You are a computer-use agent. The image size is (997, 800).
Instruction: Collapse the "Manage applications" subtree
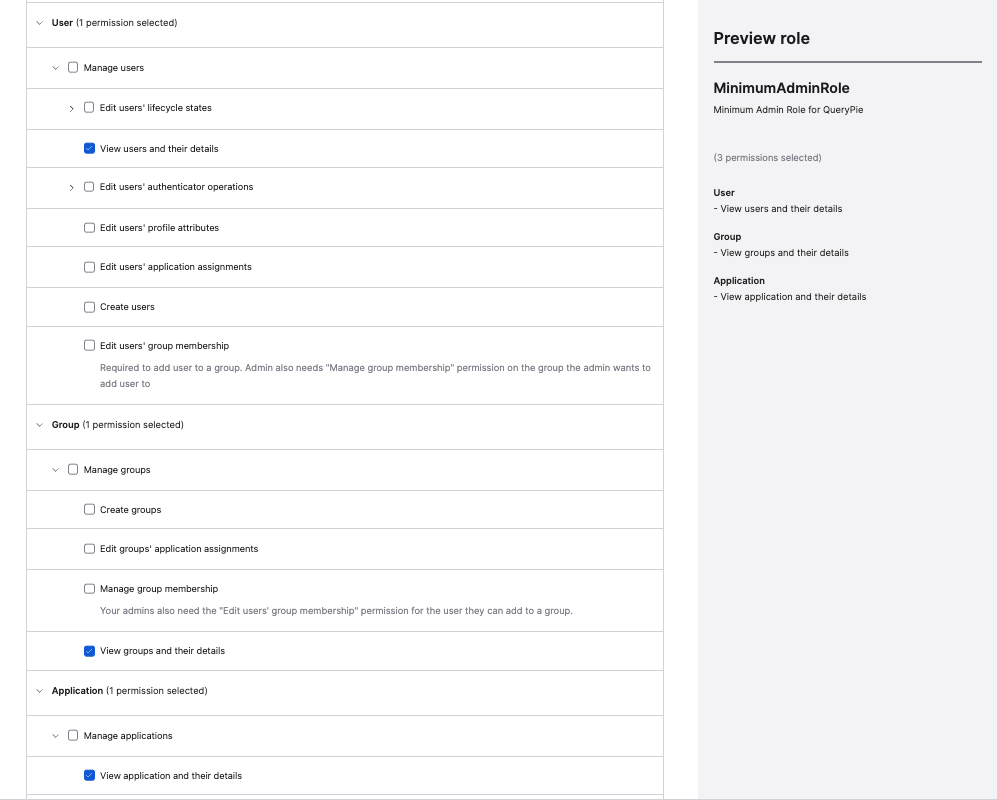point(56,735)
